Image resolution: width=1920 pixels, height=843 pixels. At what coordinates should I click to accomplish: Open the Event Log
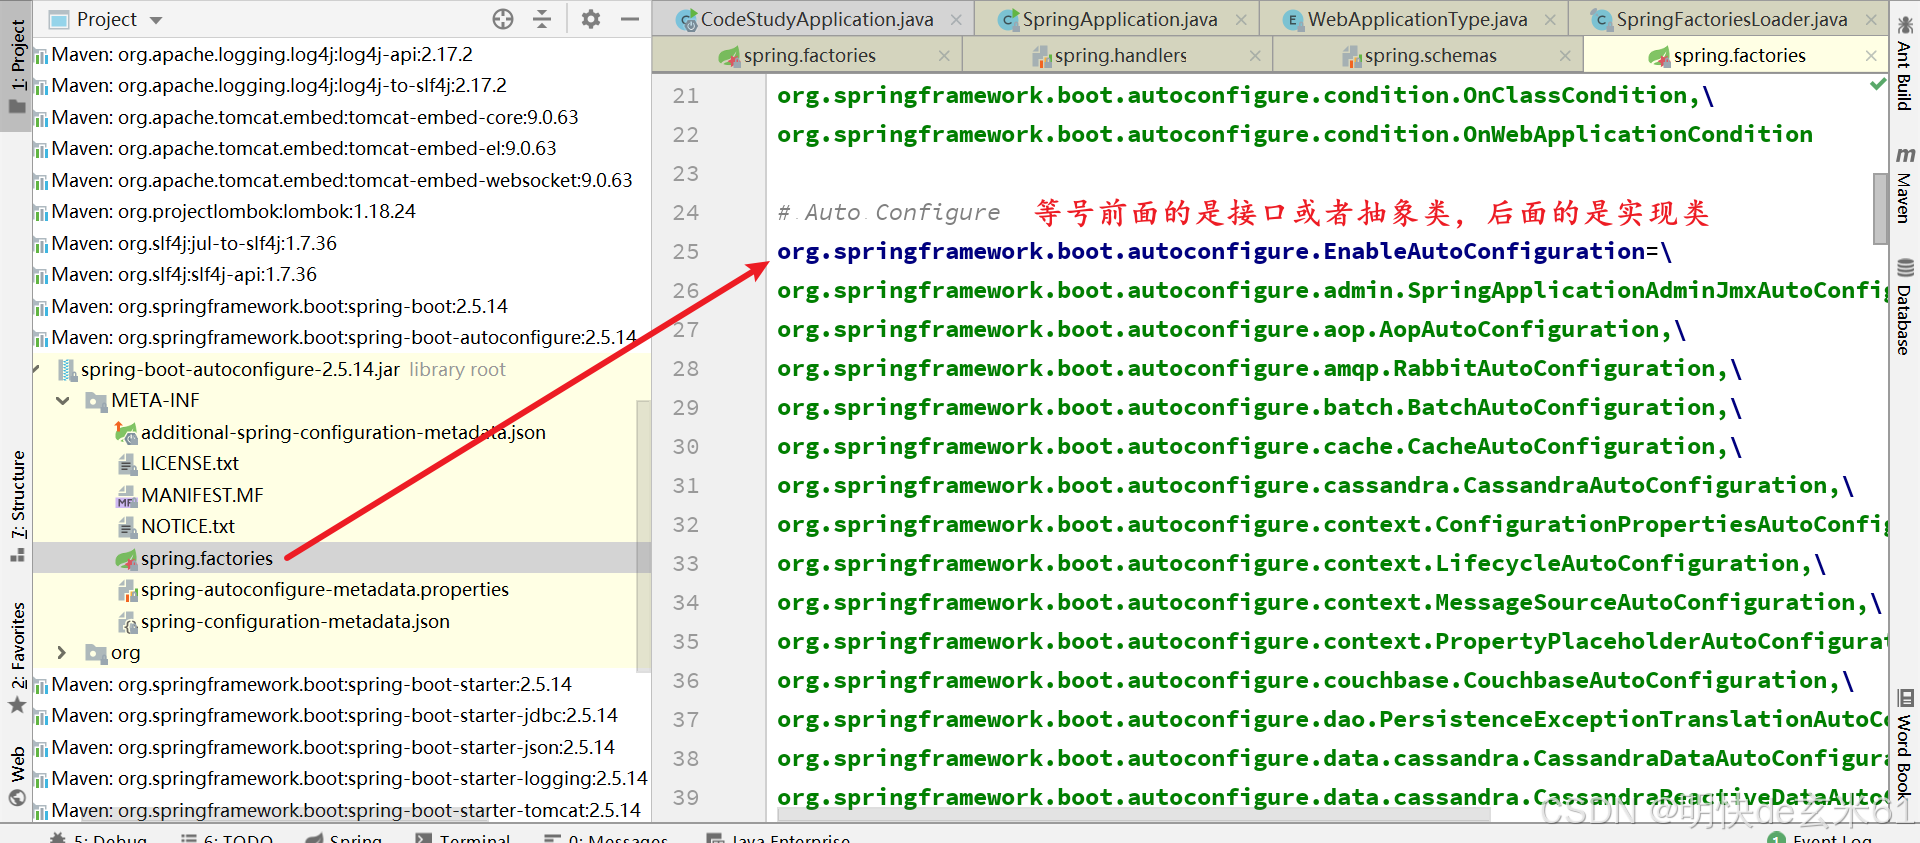[x=1822, y=837]
